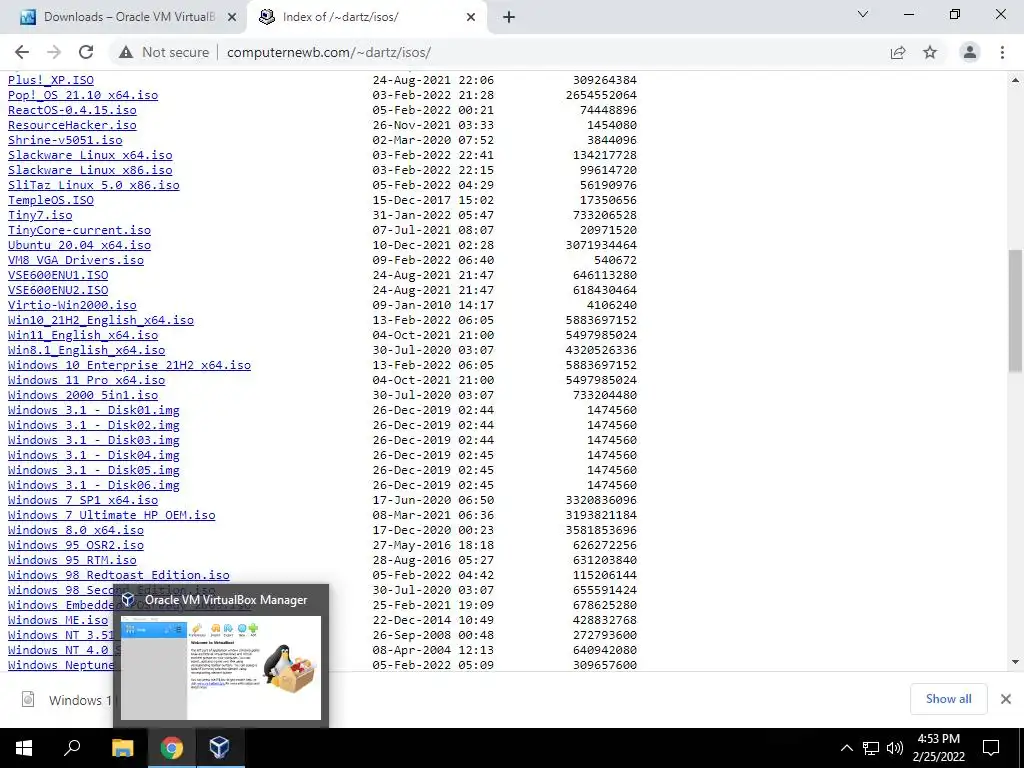Click the ResourceHacker.iso link

[72, 125]
